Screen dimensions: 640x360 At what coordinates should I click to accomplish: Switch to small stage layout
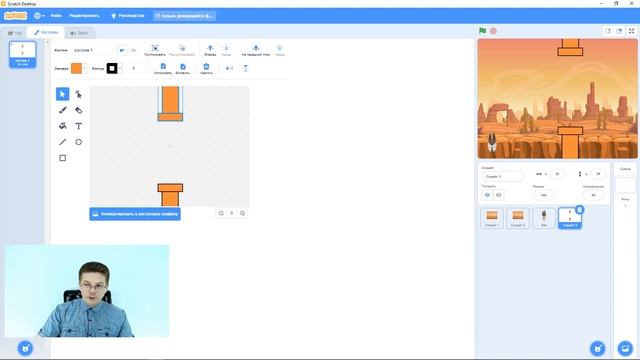coord(608,31)
